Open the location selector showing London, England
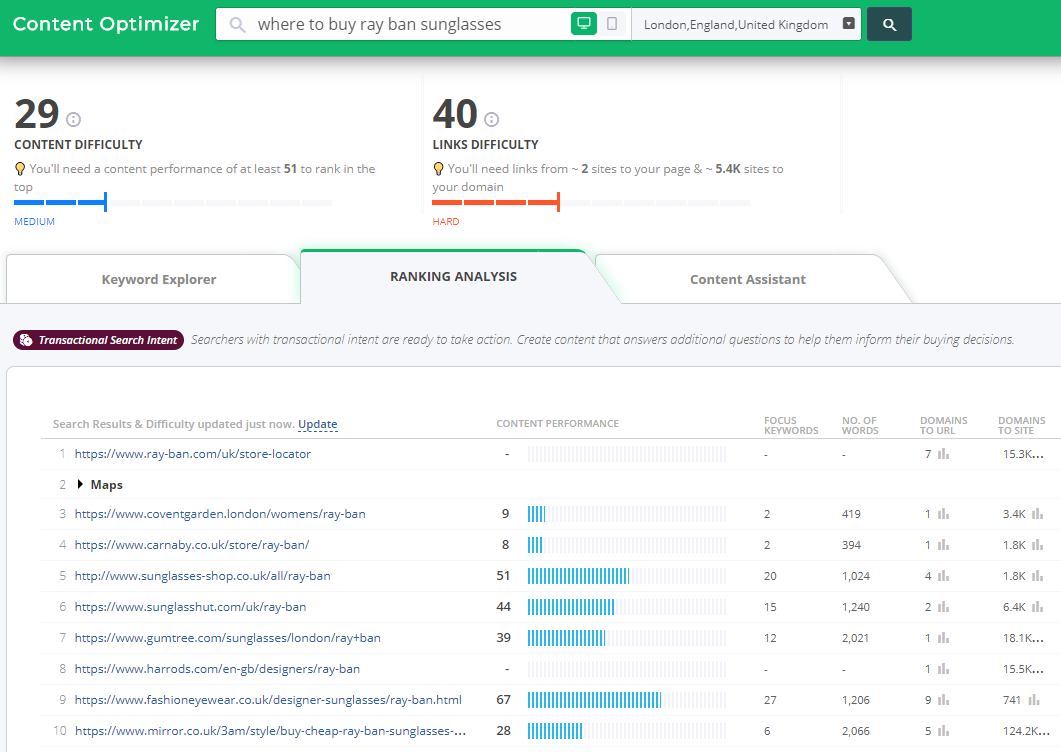Viewport: 1061px width, 752px height. [x=740, y=23]
